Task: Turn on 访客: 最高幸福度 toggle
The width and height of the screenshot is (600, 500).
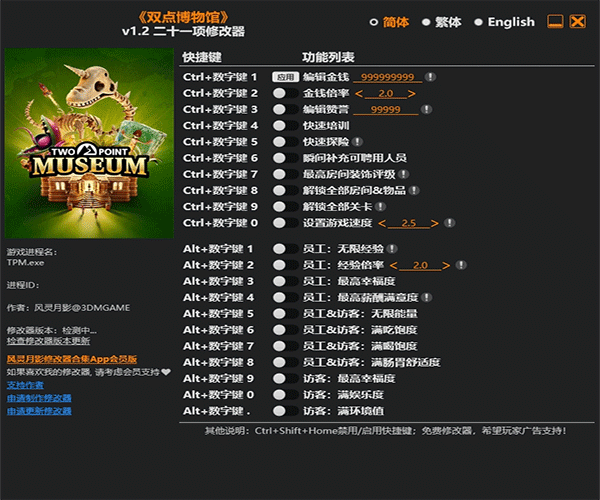Action: pos(284,378)
